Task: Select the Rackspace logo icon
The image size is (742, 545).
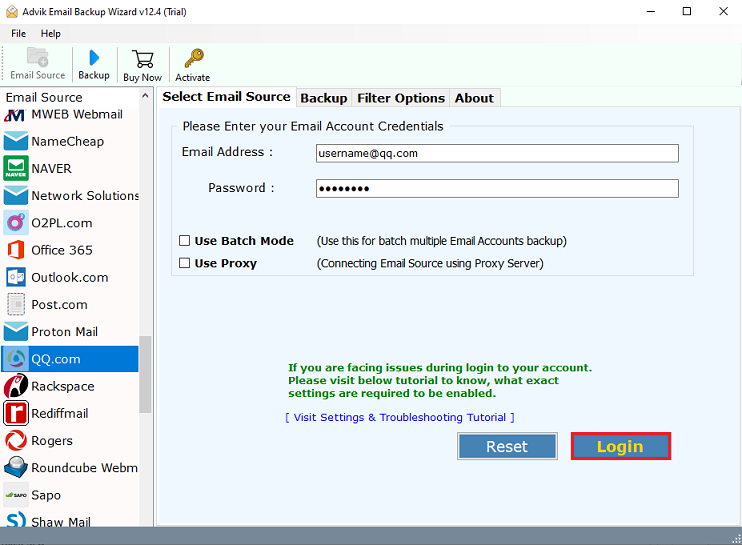Action: [x=16, y=386]
